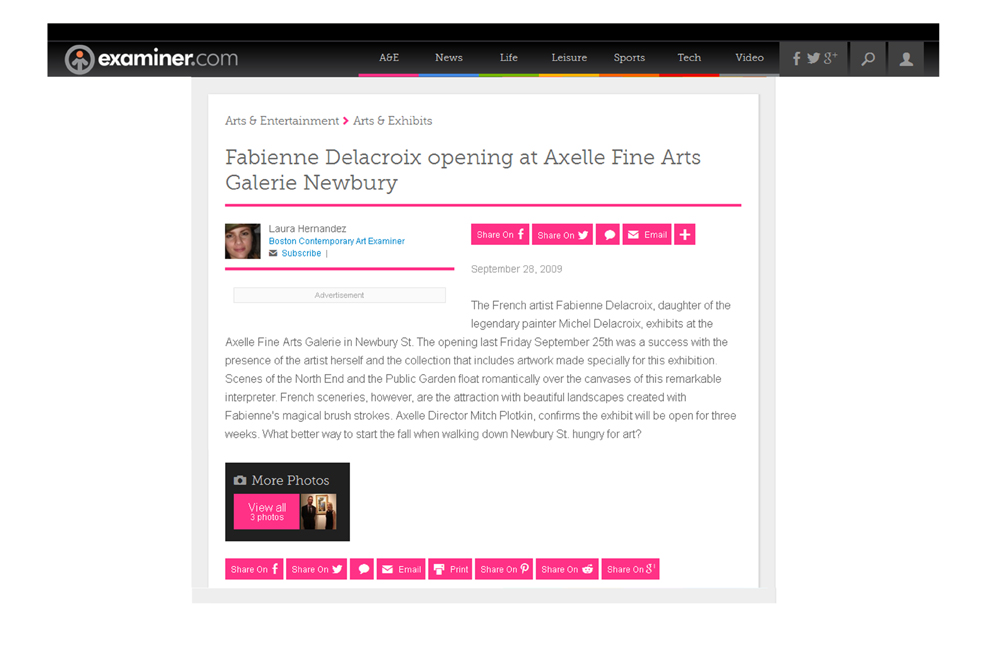The image size is (1000, 667).
Task: Open Arts & Entertainment breadcrumb link
Action: pos(282,121)
